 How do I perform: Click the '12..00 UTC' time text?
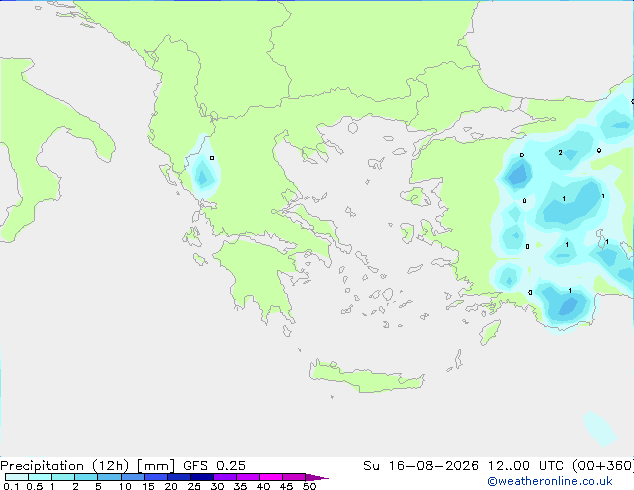(526, 466)
